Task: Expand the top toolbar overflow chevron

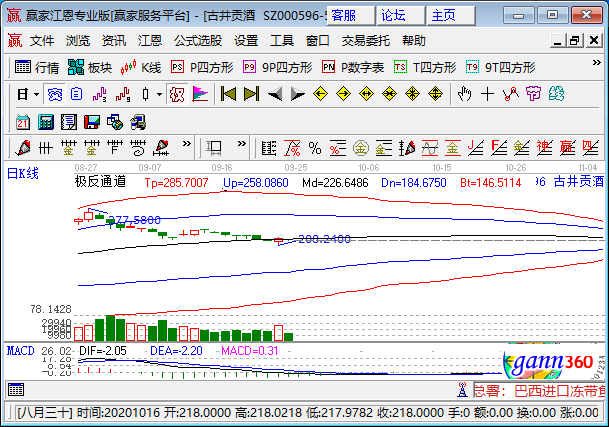Action: (597, 63)
